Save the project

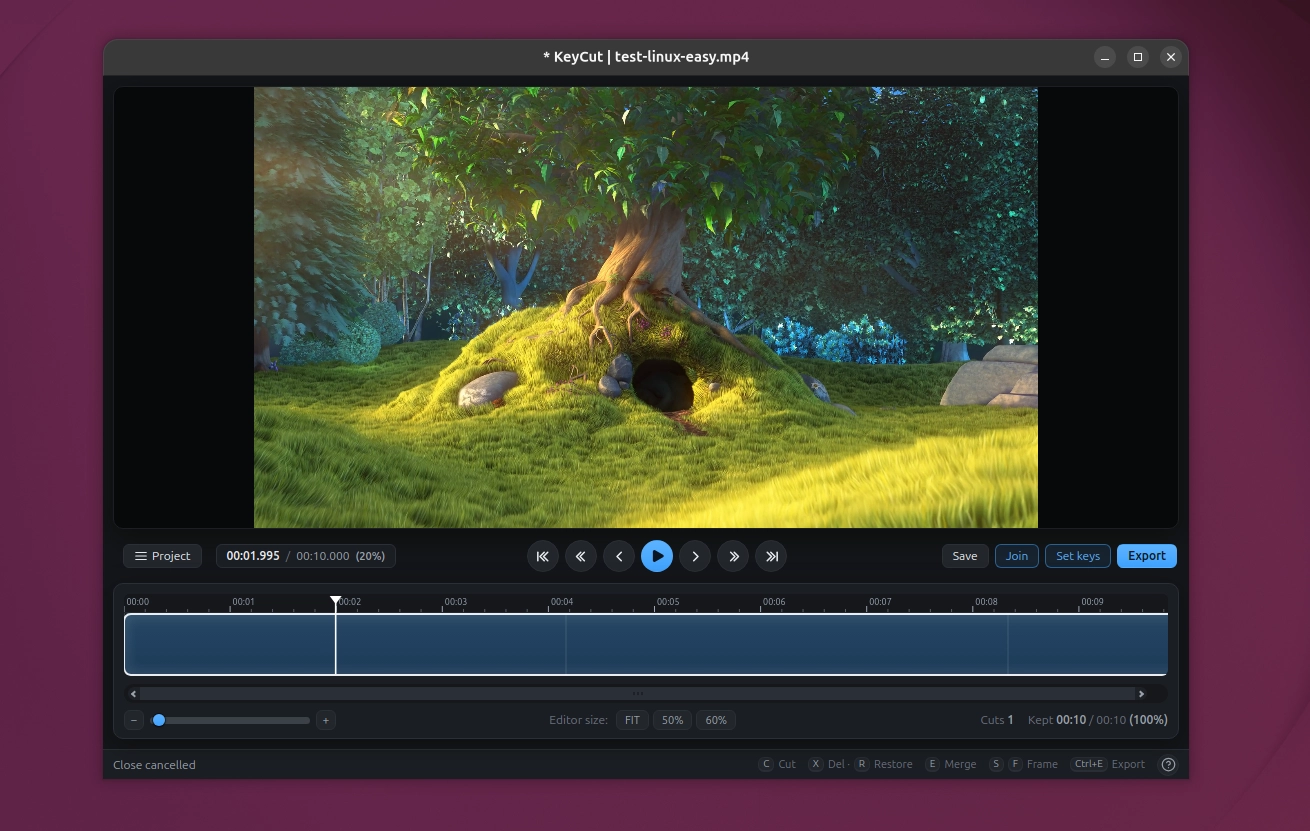click(965, 556)
